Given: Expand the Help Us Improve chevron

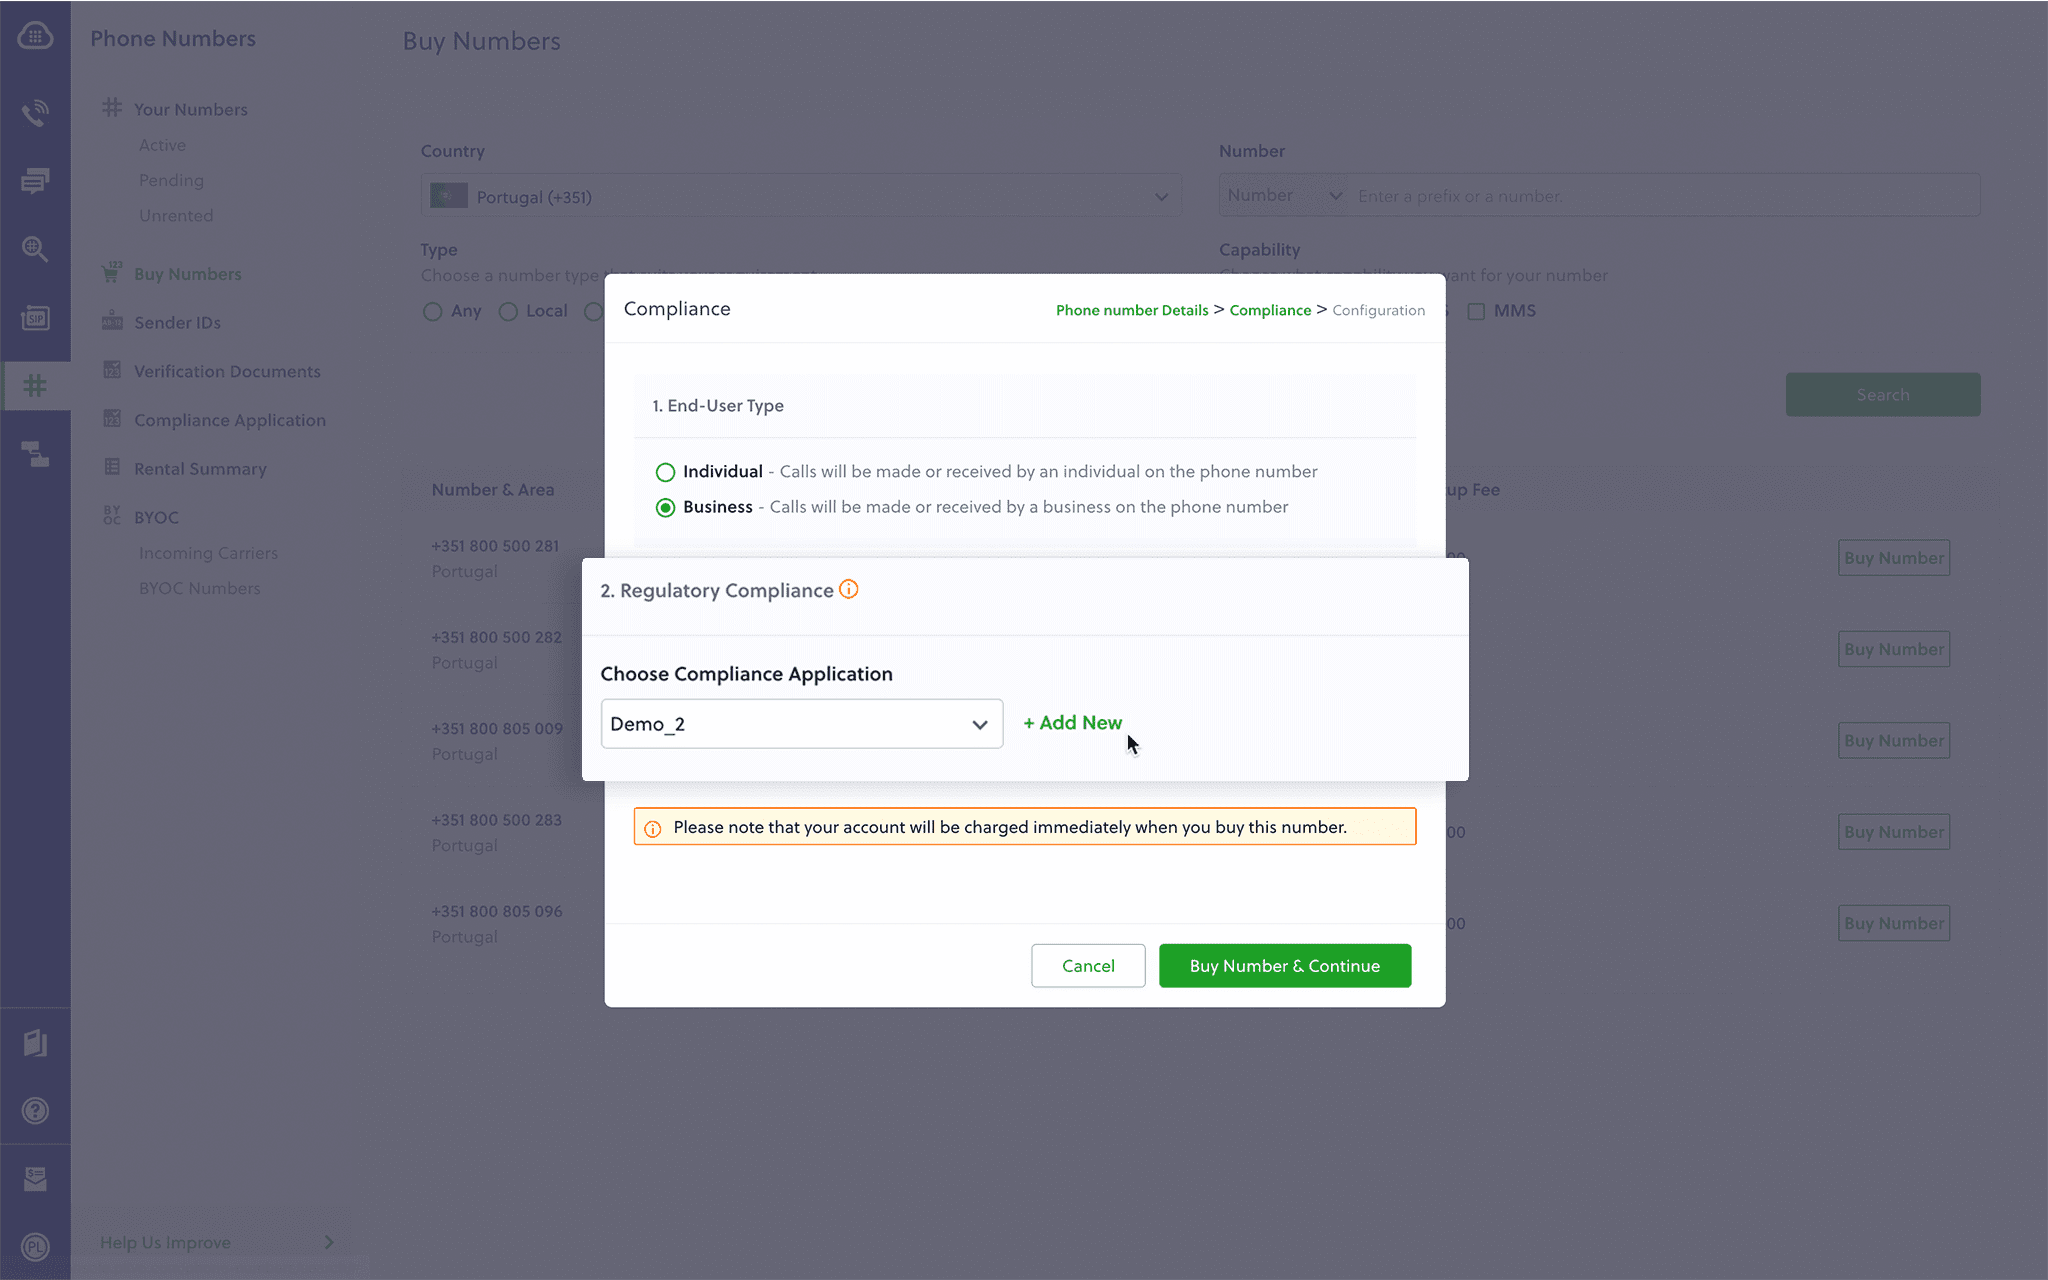Looking at the screenshot, I should pos(329,1242).
